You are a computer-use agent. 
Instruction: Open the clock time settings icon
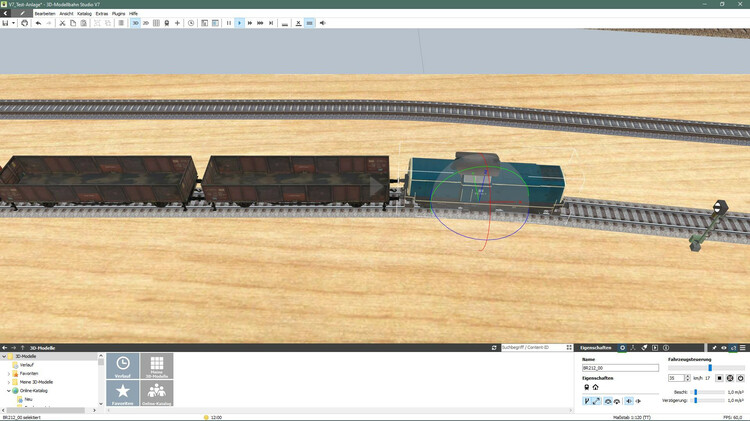pyautogui.click(x=191, y=23)
